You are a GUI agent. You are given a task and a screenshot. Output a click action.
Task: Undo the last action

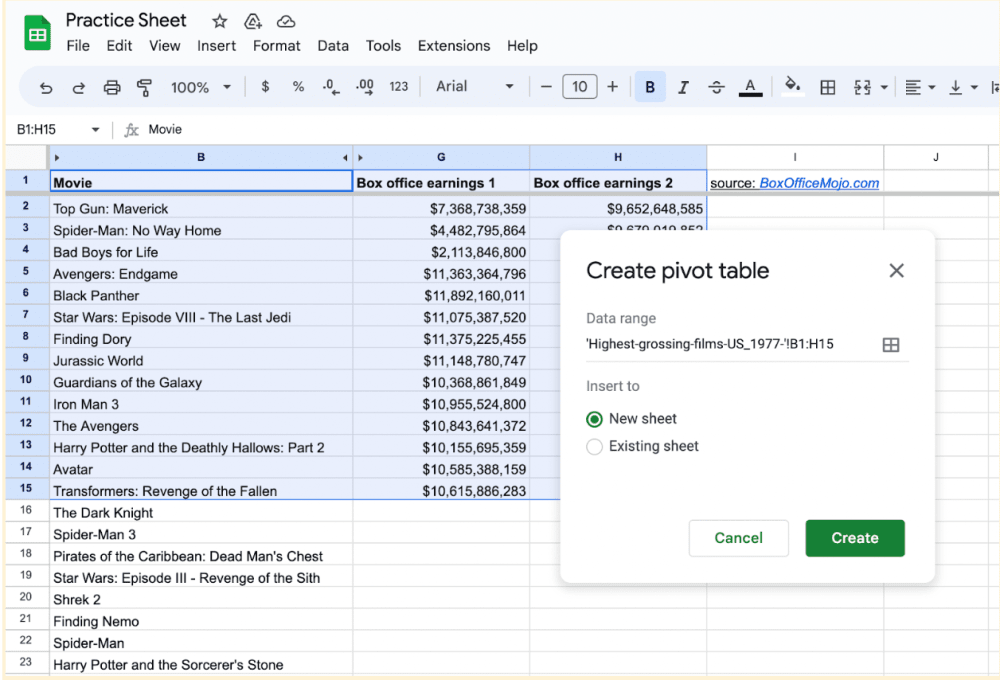(46, 87)
